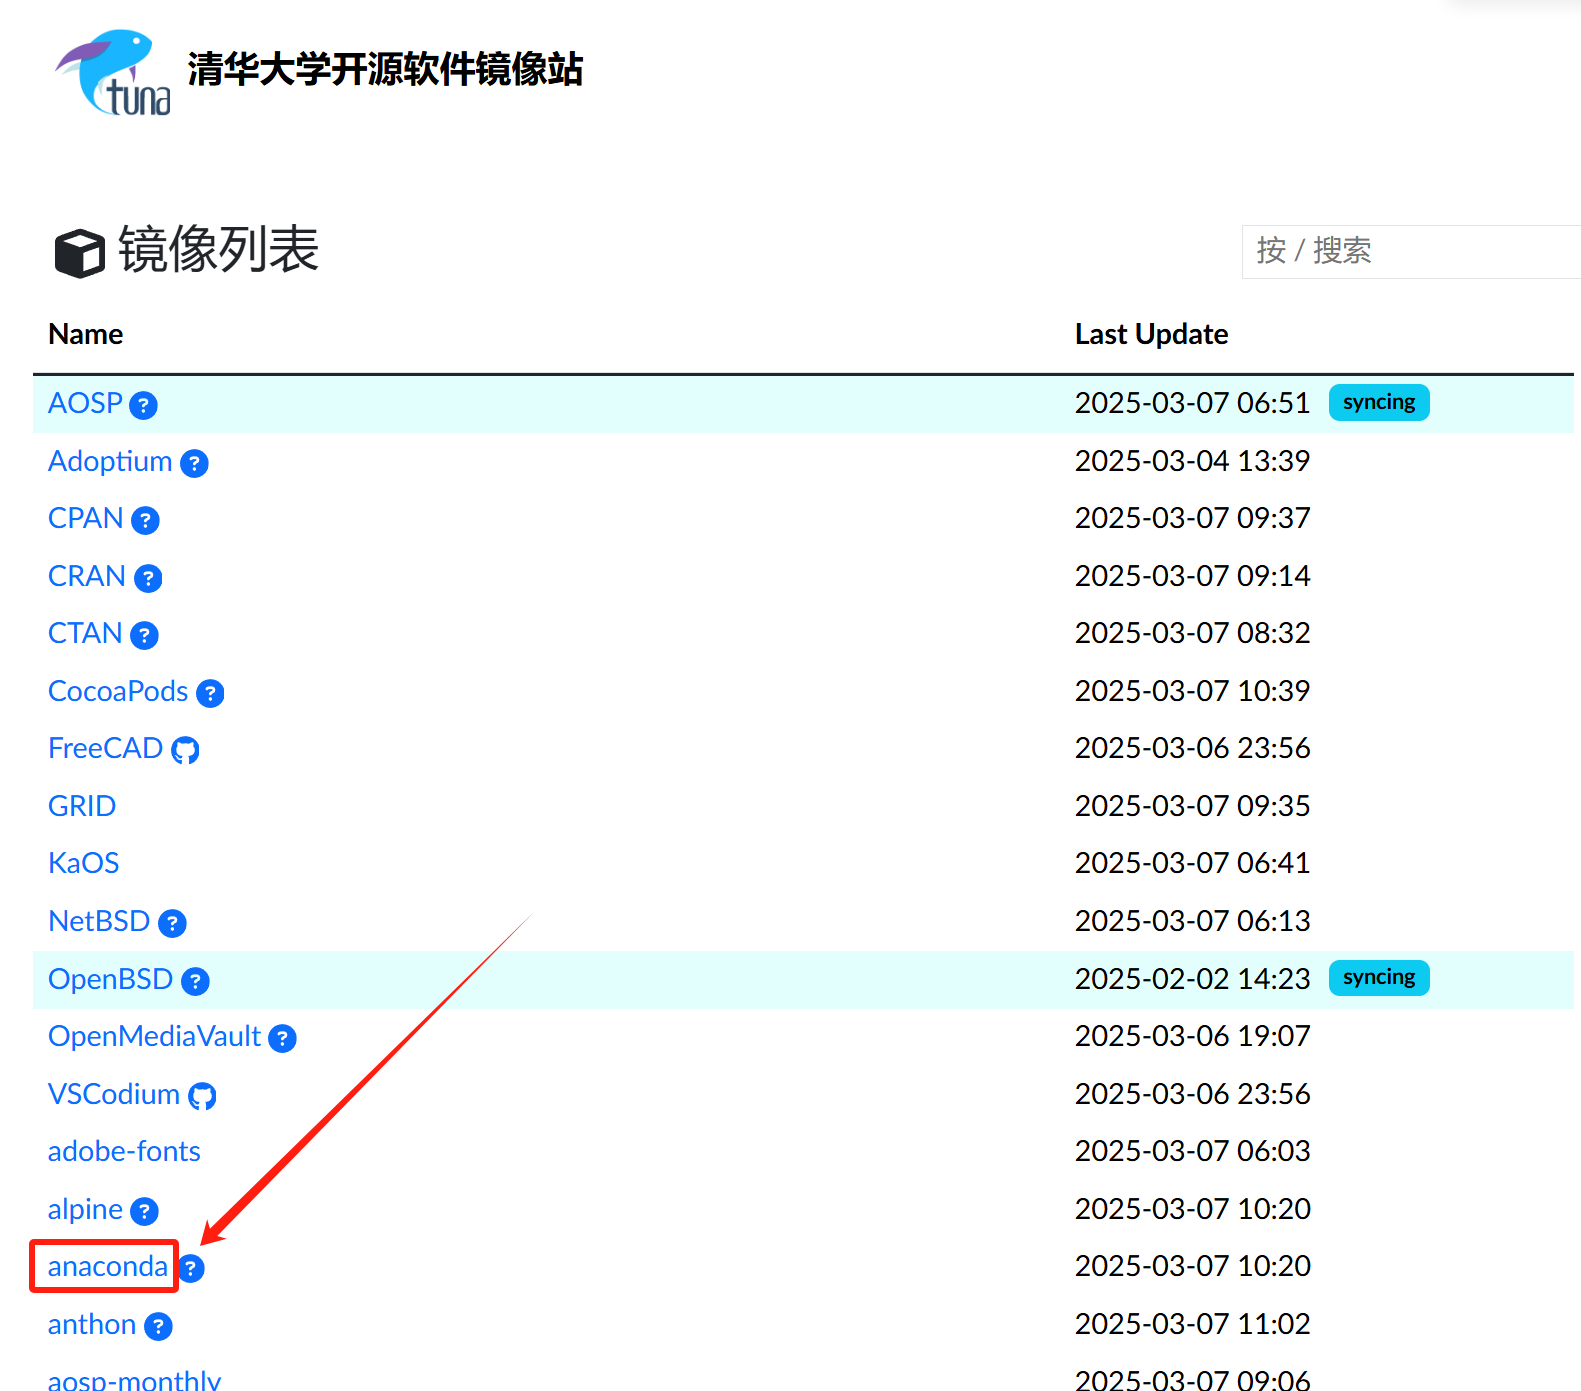Viewport: 1581px width, 1391px height.
Task: Open the help icon next to Adoptium
Action: 194,463
